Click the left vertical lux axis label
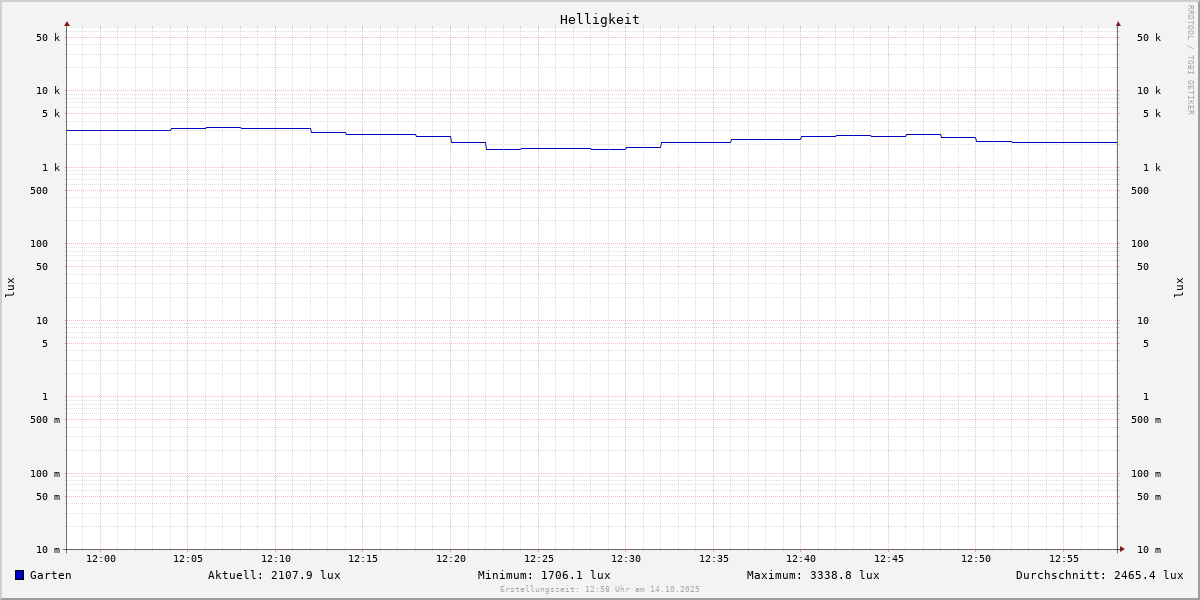Screen dimensions: 1200x600 [10, 287]
